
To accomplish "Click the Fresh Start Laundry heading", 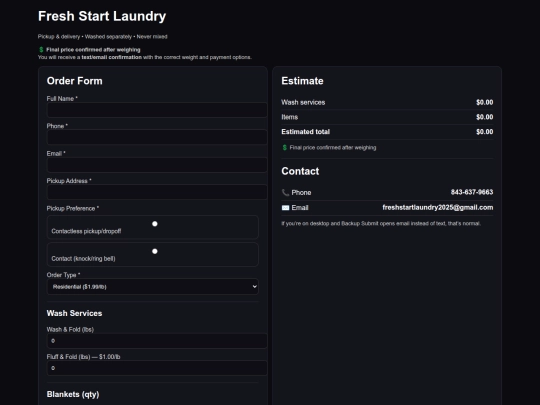I will click(x=102, y=16).
